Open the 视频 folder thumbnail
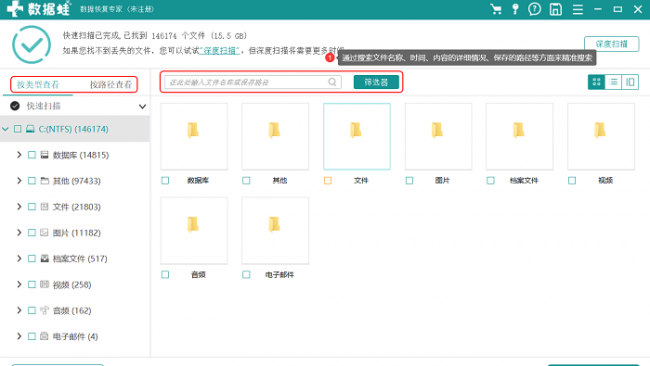This screenshot has width=650, height=366. pyautogui.click(x=601, y=136)
